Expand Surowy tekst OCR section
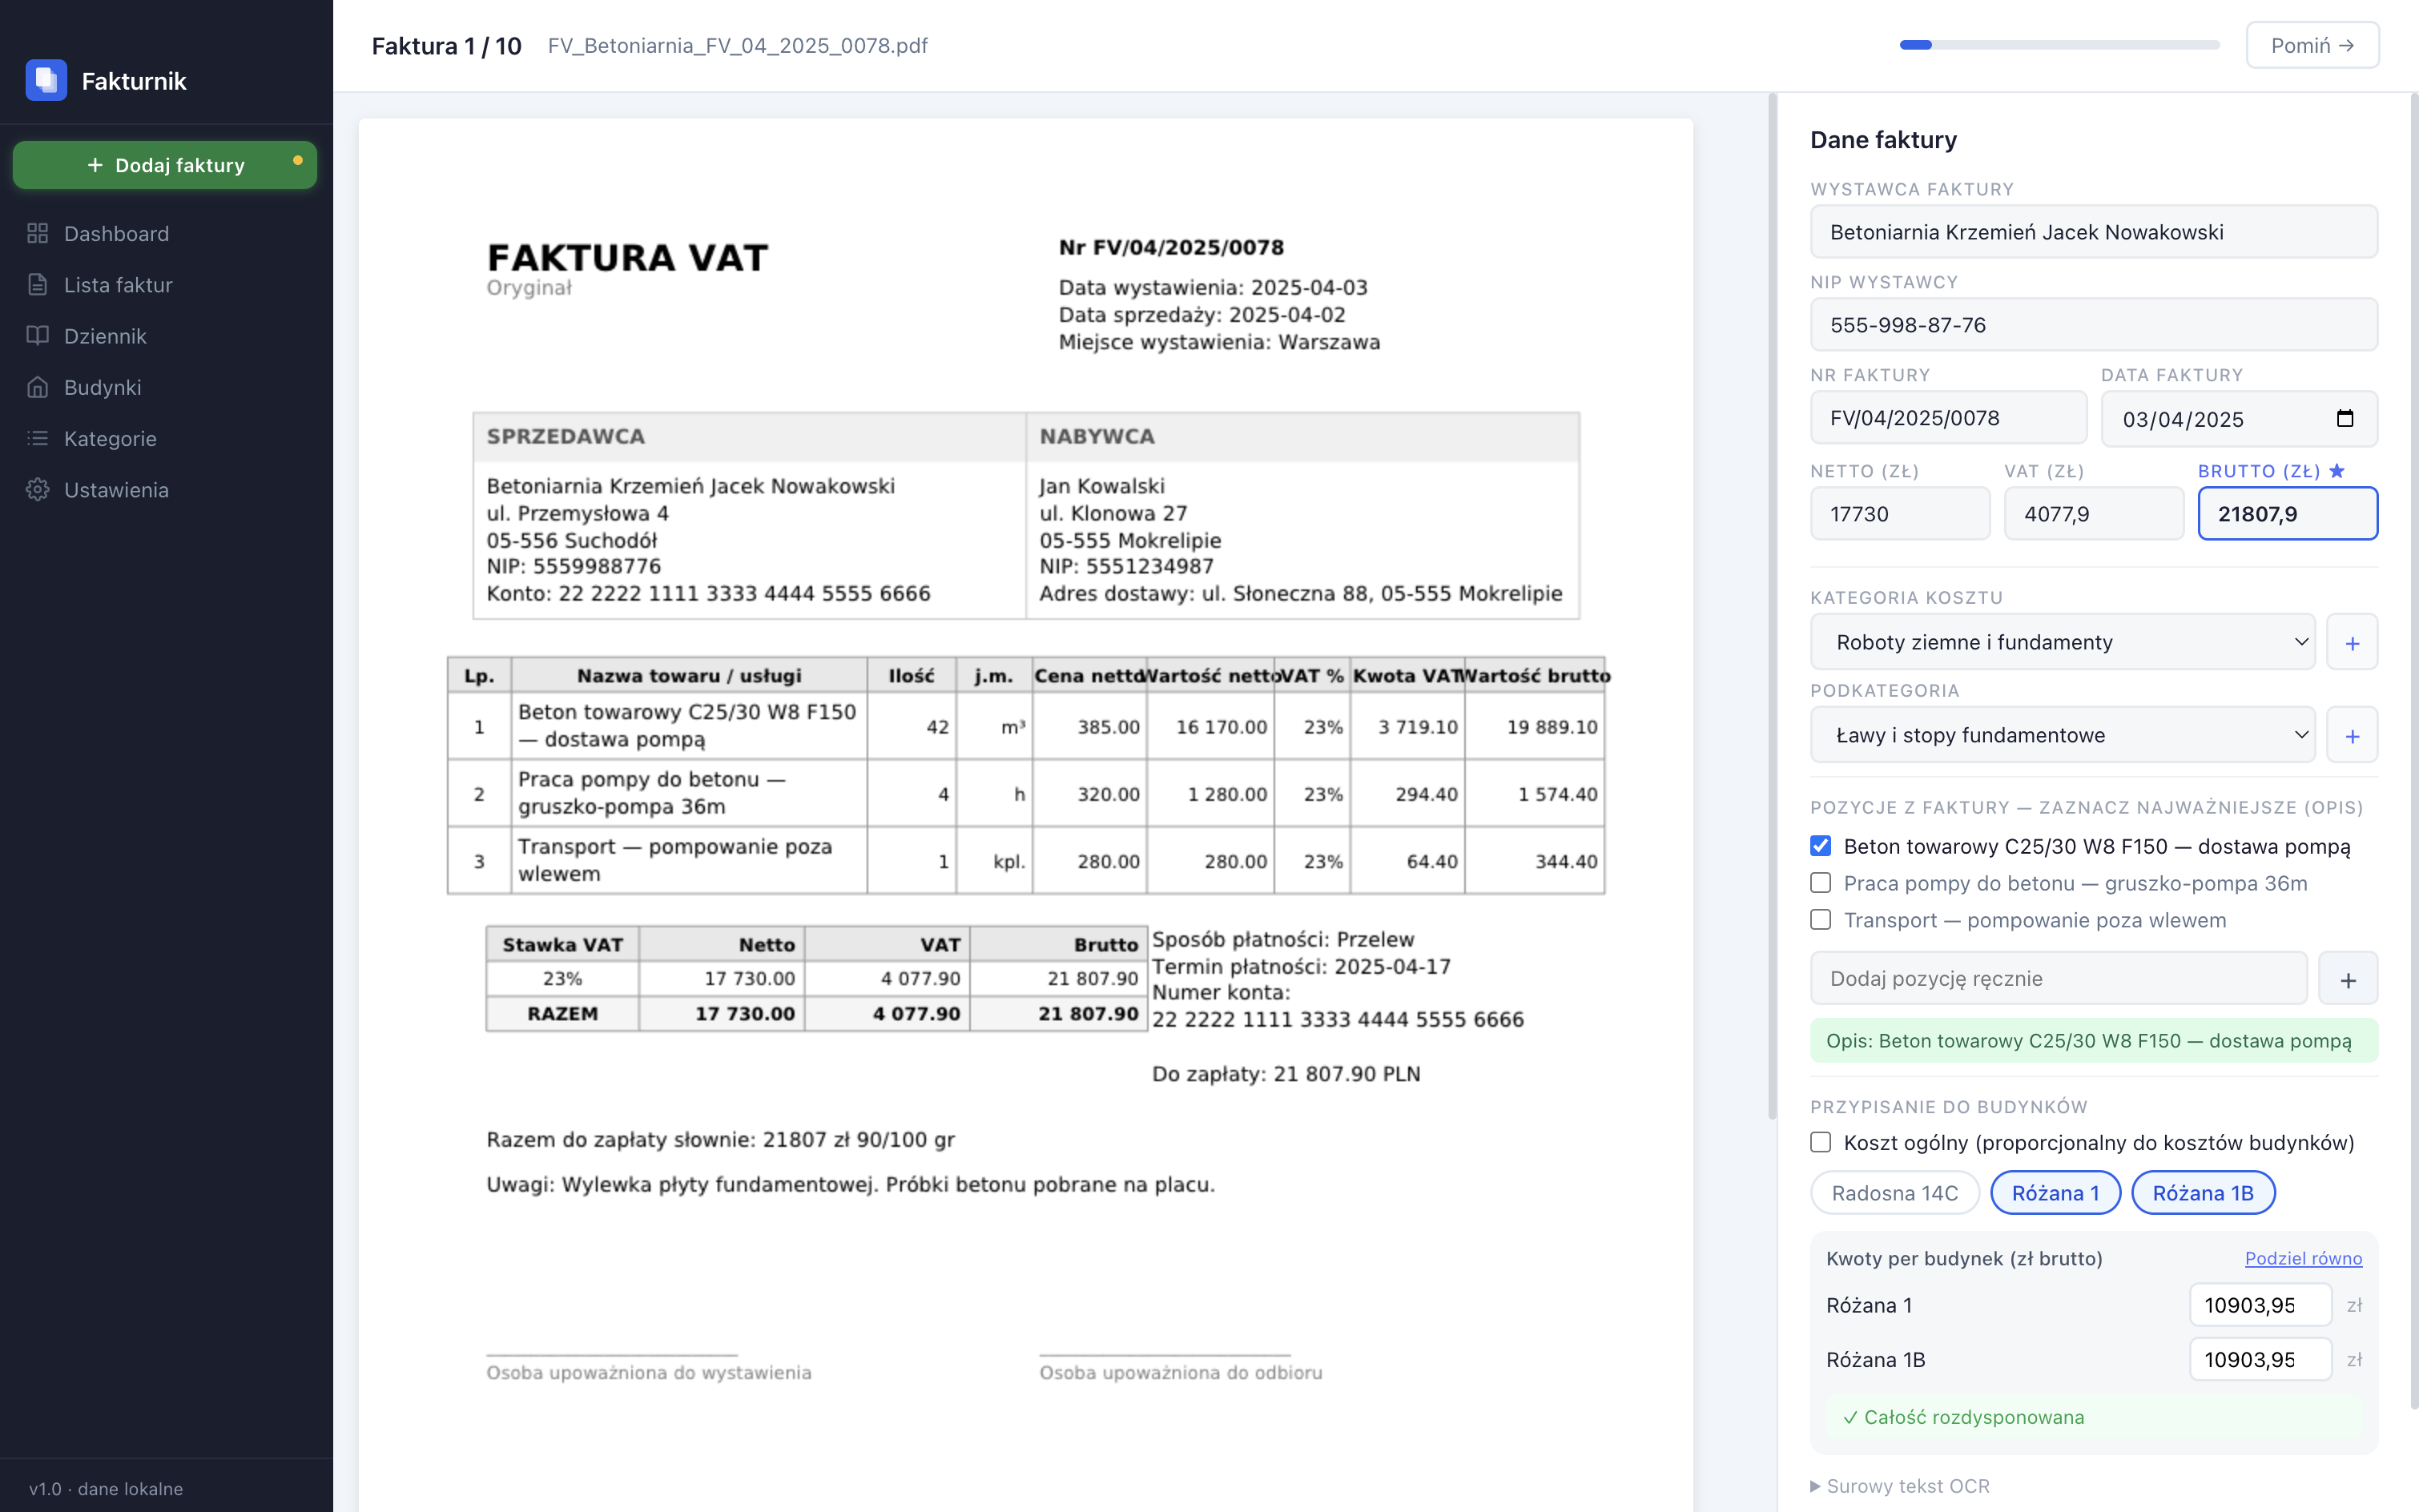The width and height of the screenshot is (2419, 1512). [1900, 1486]
